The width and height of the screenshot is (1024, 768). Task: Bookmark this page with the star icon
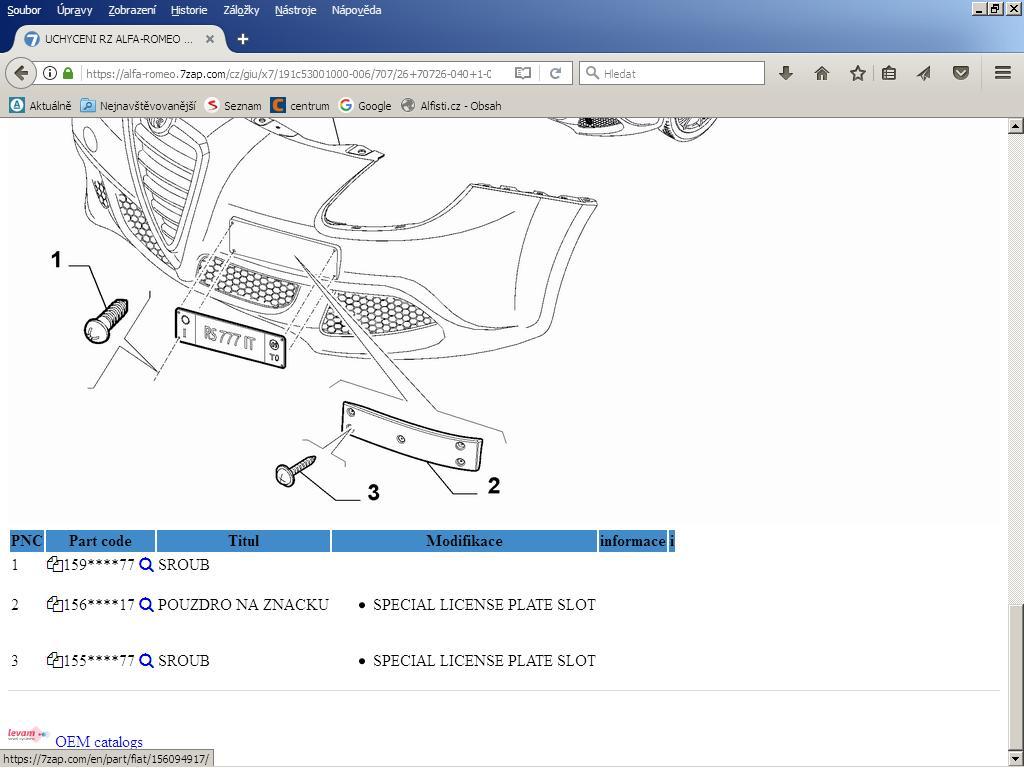point(857,73)
